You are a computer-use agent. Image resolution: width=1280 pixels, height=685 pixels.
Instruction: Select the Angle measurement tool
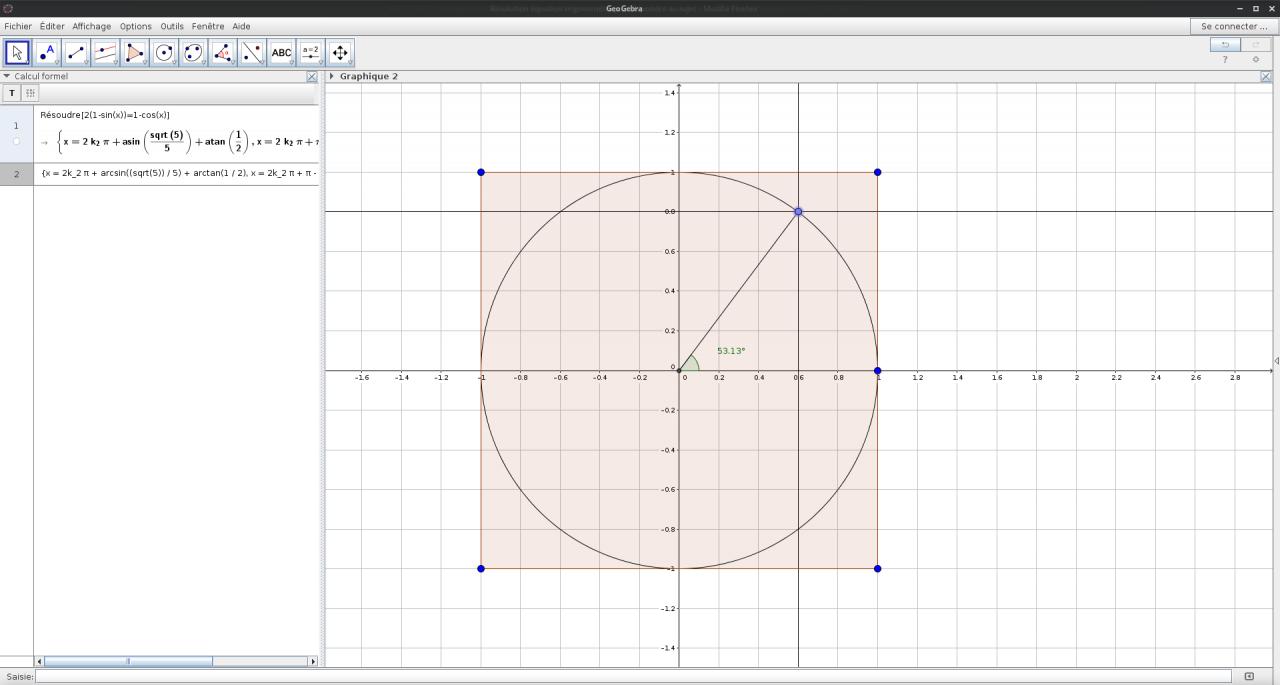pos(223,53)
